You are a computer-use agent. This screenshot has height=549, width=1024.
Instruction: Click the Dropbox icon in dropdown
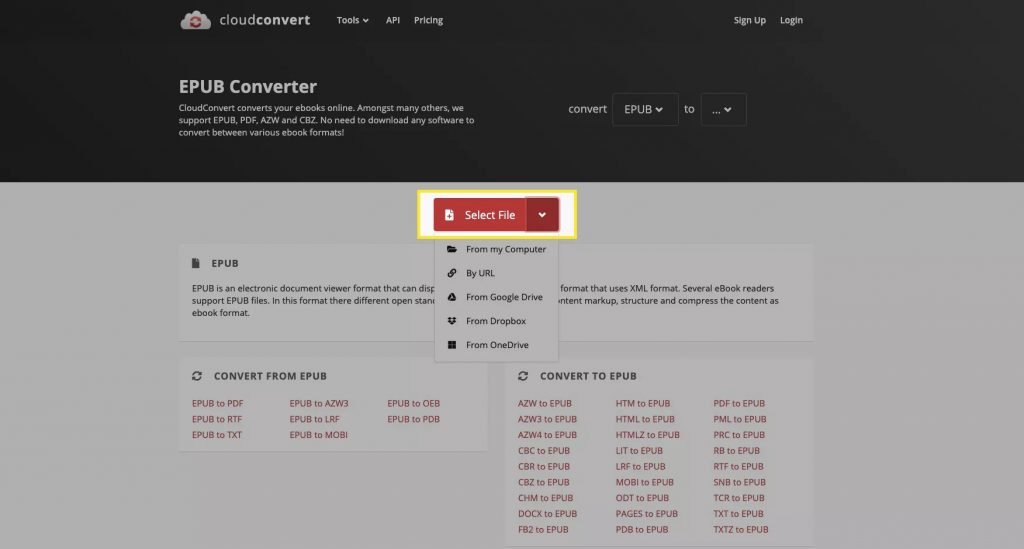click(451, 321)
